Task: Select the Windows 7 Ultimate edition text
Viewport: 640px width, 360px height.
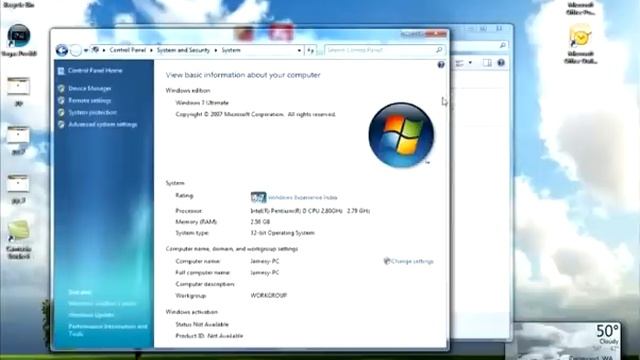Action: coord(202,102)
